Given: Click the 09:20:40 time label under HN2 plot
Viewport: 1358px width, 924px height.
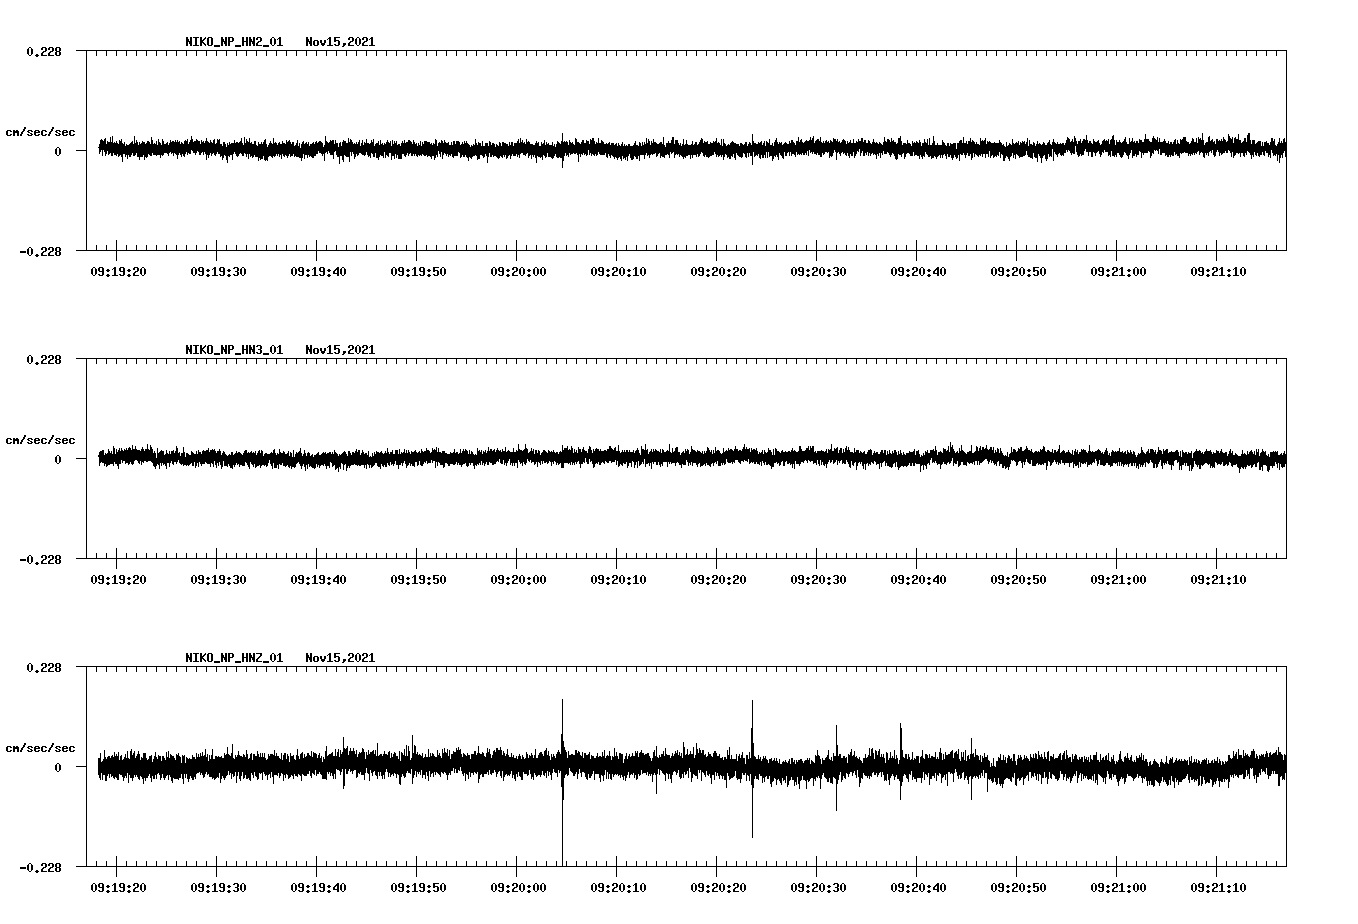Looking at the screenshot, I should (918, 271).
